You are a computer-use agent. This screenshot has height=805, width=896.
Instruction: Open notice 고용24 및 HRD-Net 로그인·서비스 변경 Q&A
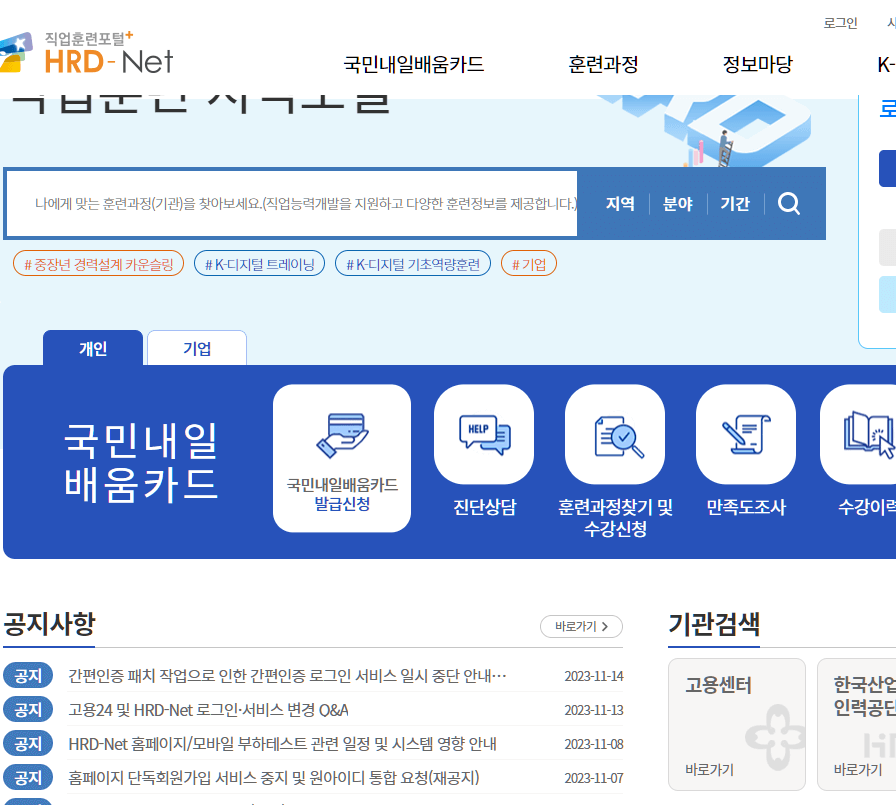[x=209, y=710]
